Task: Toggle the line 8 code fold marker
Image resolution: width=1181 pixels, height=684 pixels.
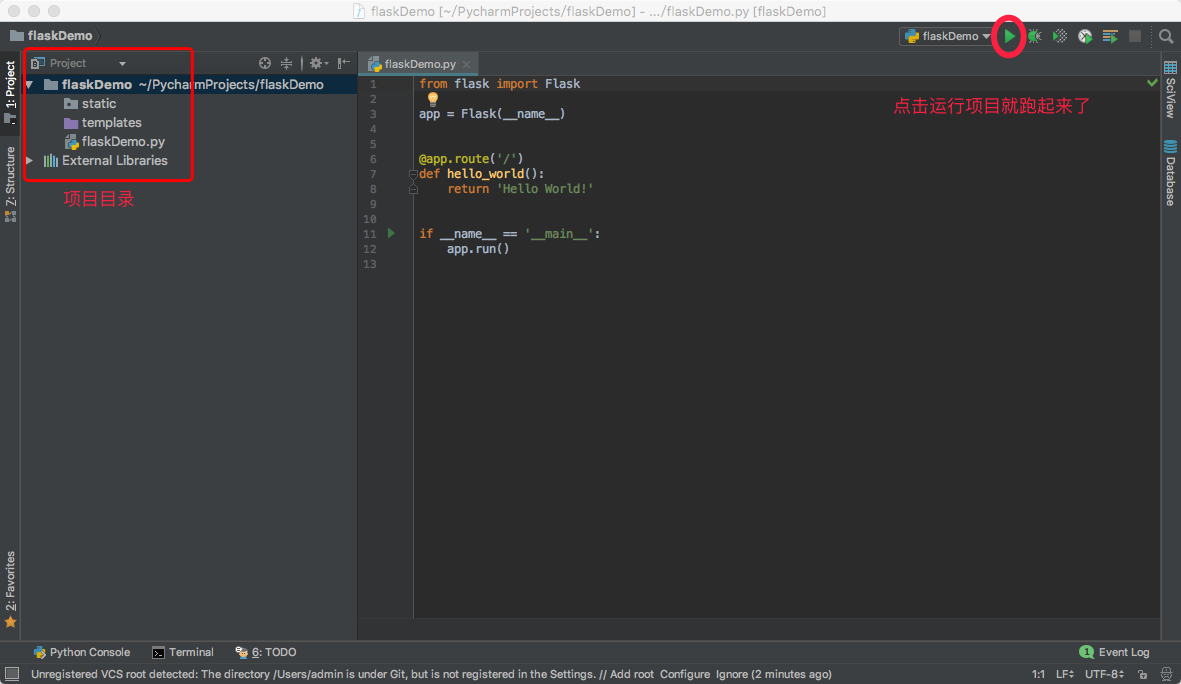Action: click(413, 189)
